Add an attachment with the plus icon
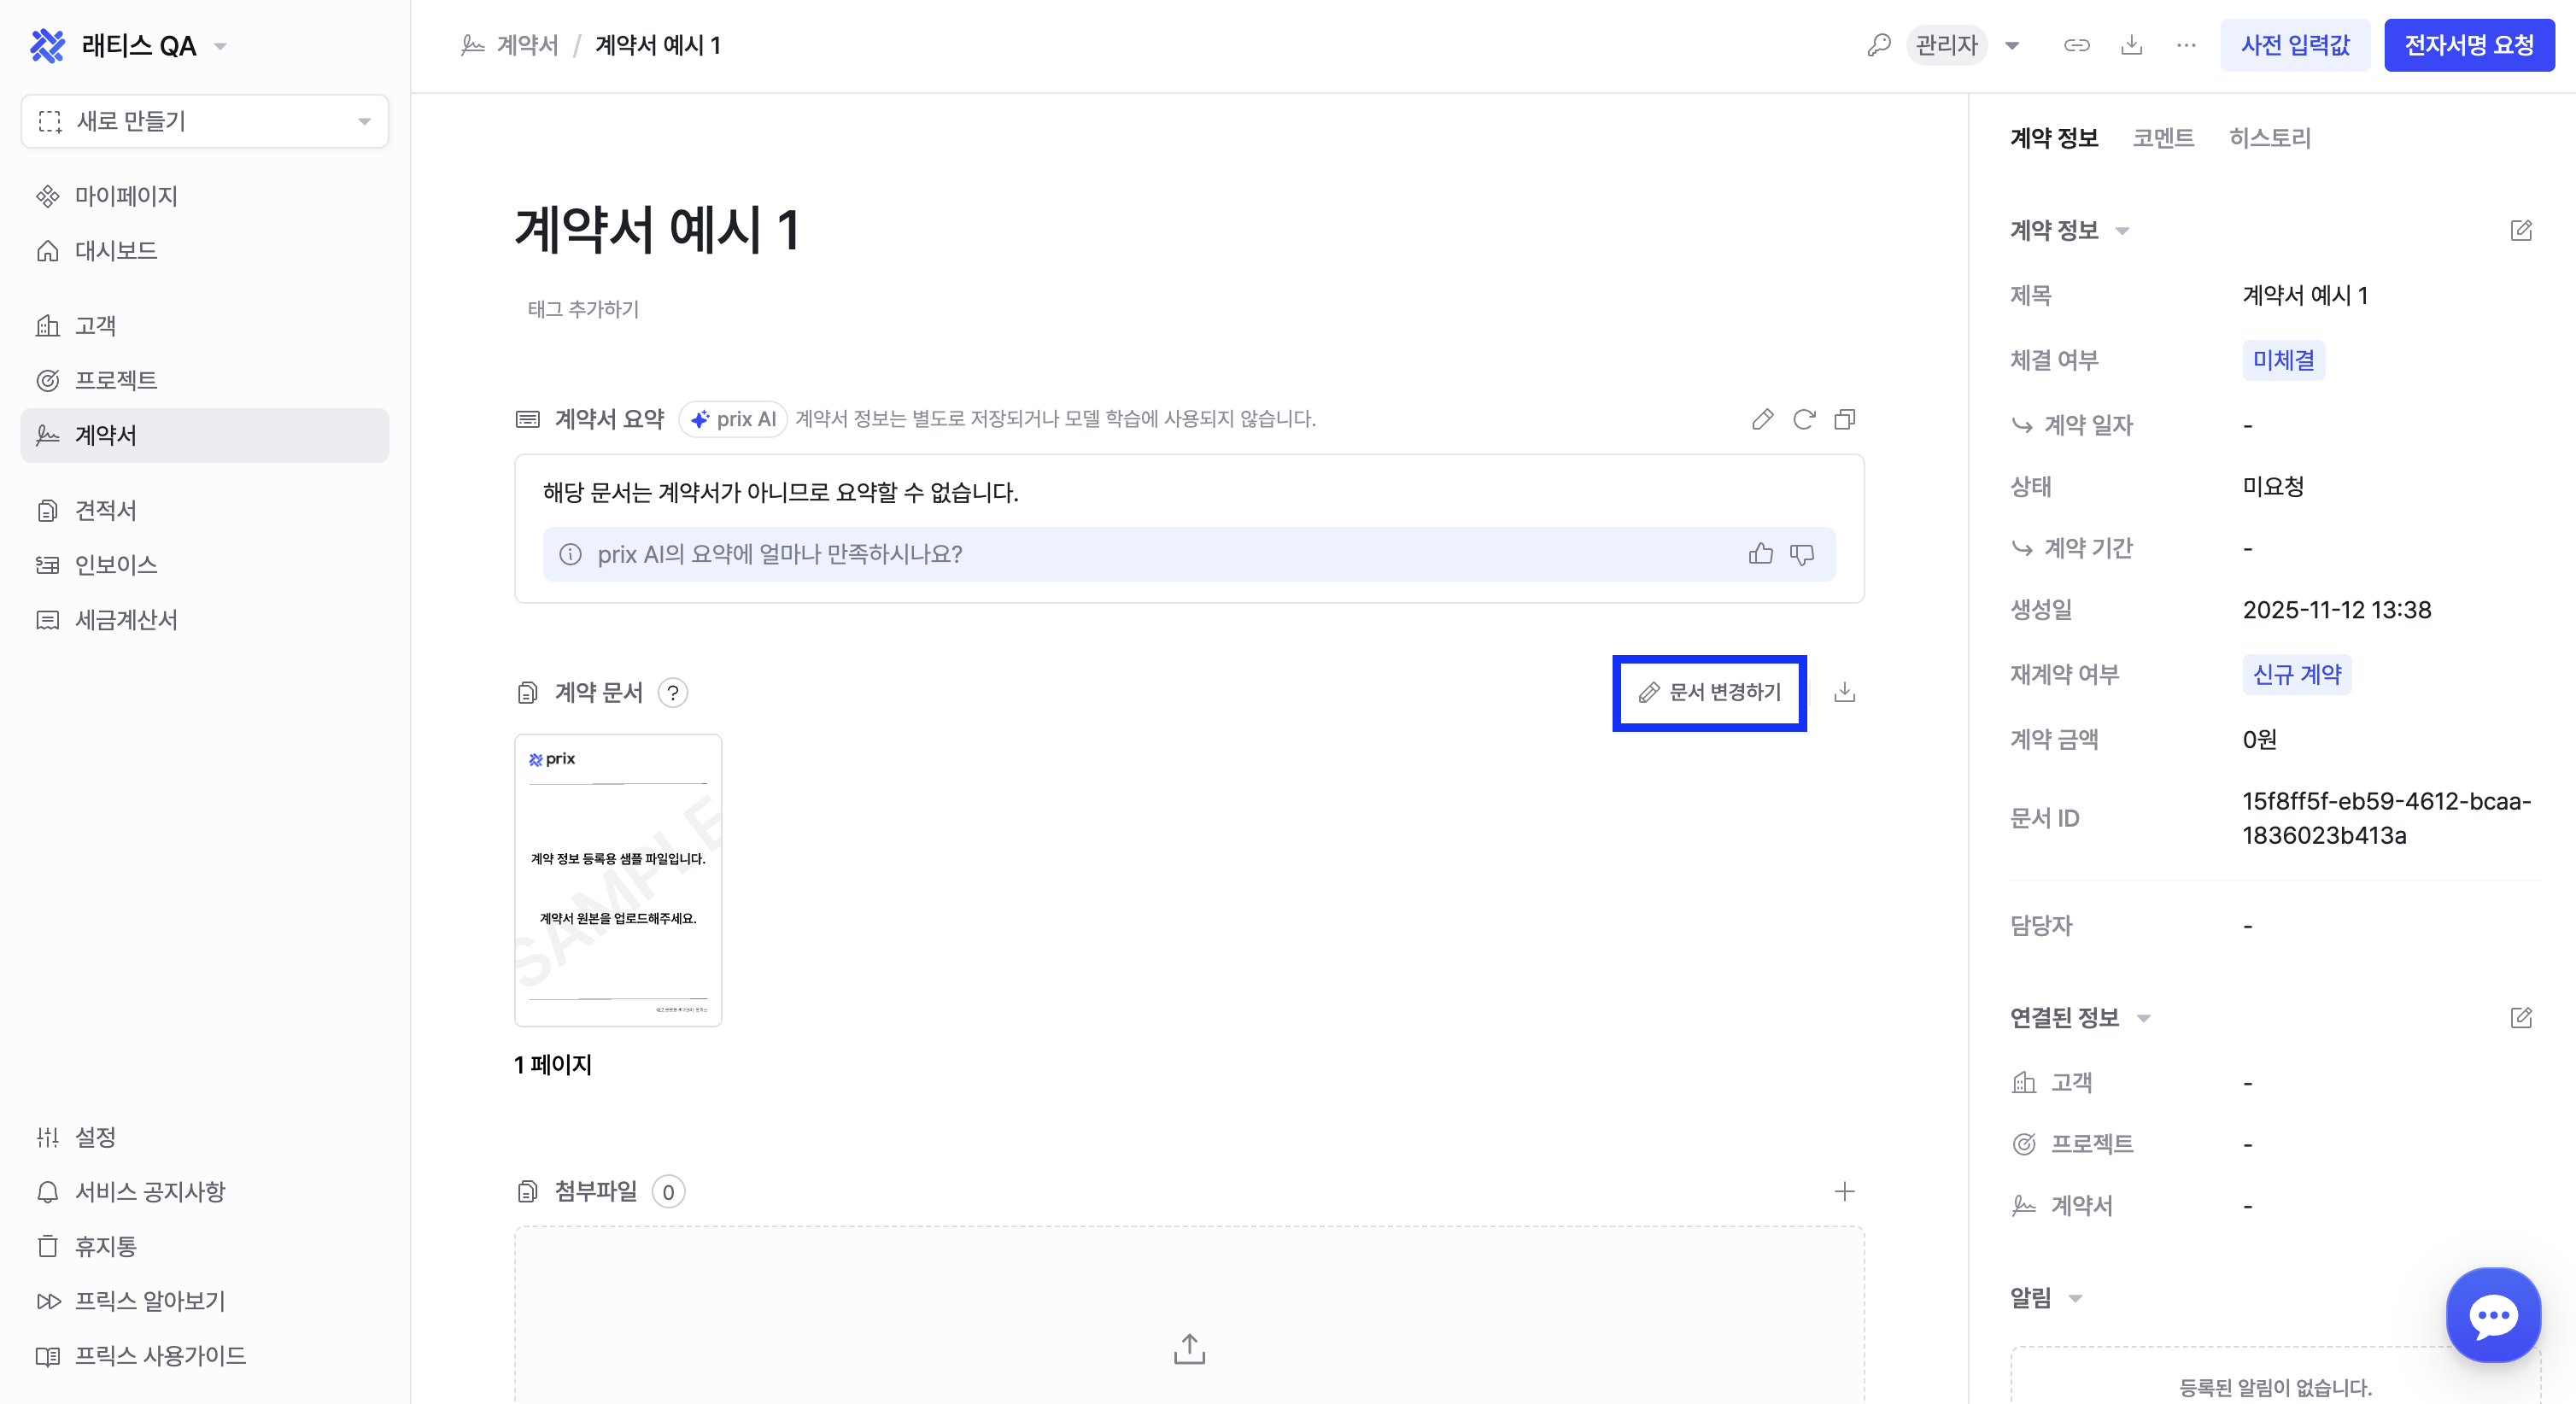 [1844, 1191]
